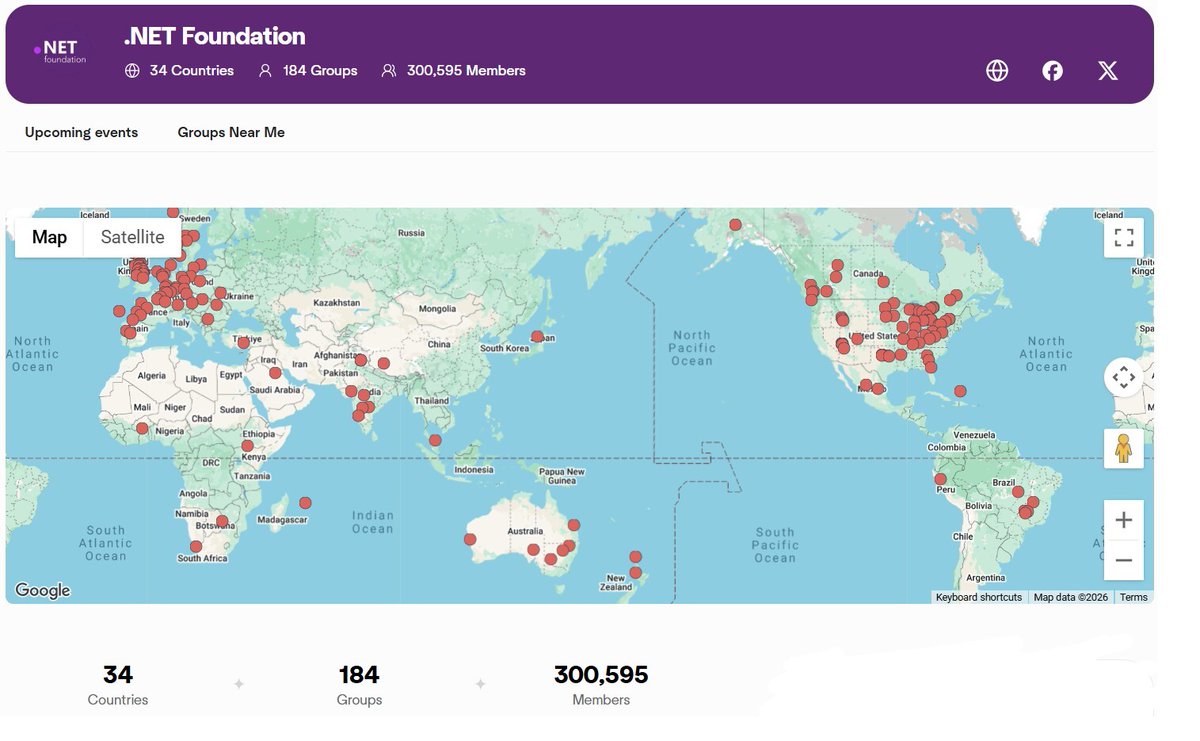Select the marker near Botswana
The width and height of the screenshot is (1200, 741).
pos(222,521)
